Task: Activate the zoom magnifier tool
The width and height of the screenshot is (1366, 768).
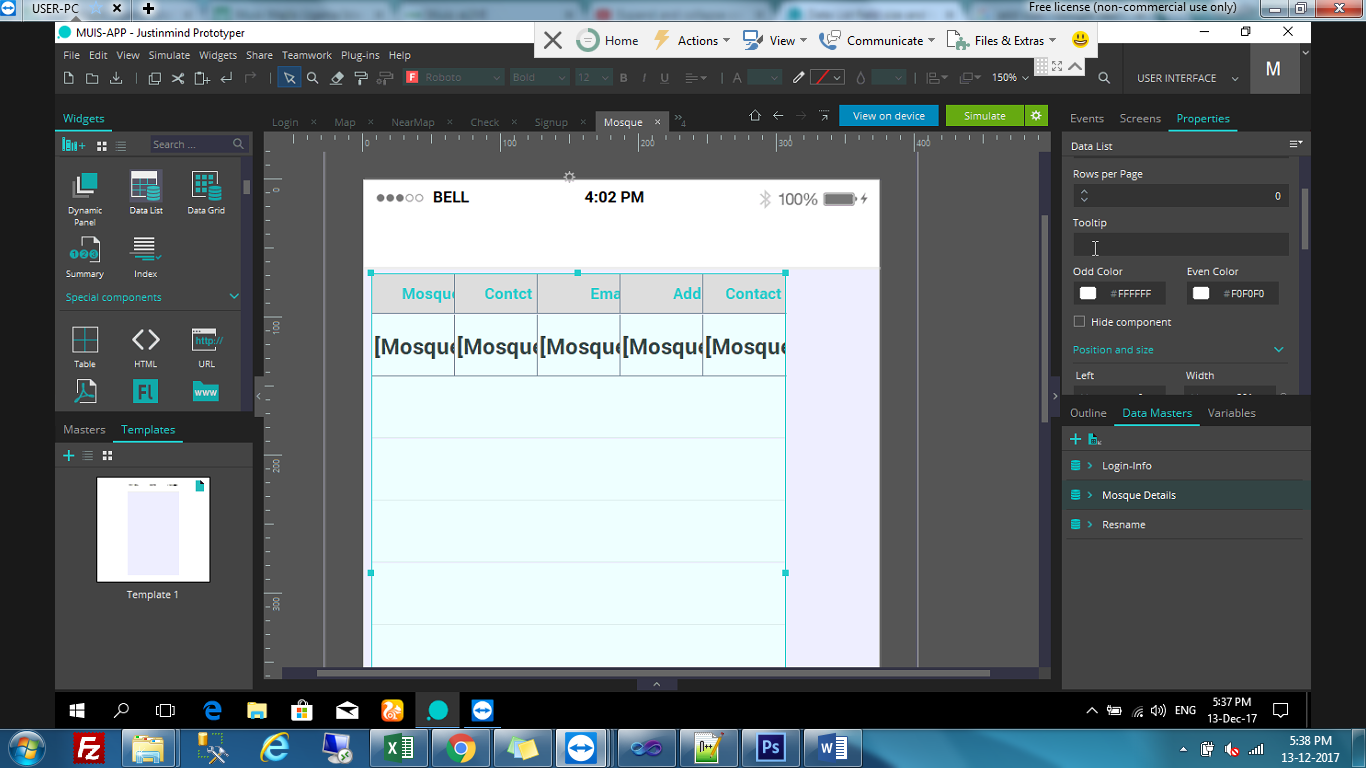Action: tap(313, 78)
